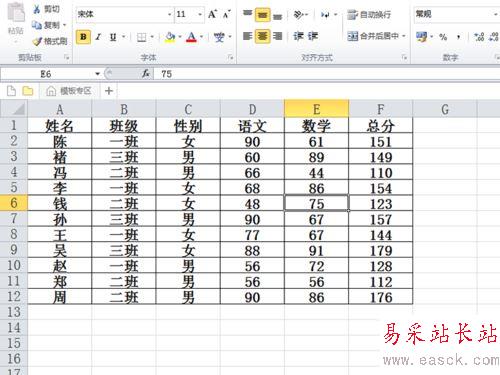Open the font name 宋体 dropdown
Viewport: 500px width, 375px height.
tap(170, 14)
